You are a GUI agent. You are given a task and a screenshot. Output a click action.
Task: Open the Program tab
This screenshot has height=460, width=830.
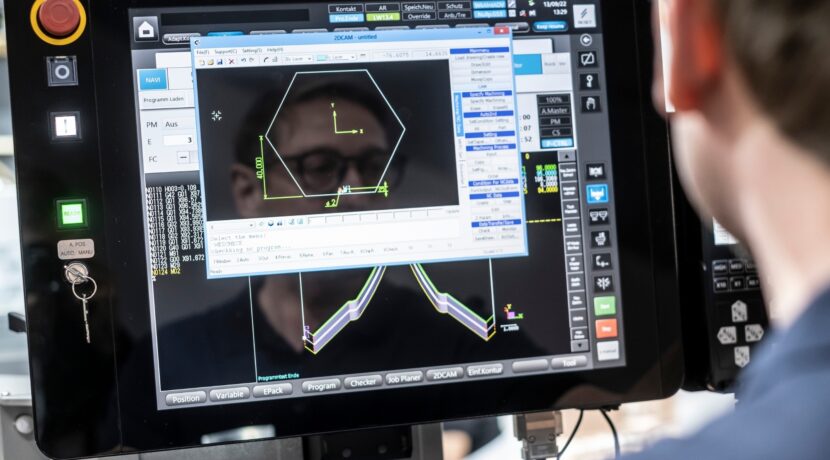(x=321, y=386)
